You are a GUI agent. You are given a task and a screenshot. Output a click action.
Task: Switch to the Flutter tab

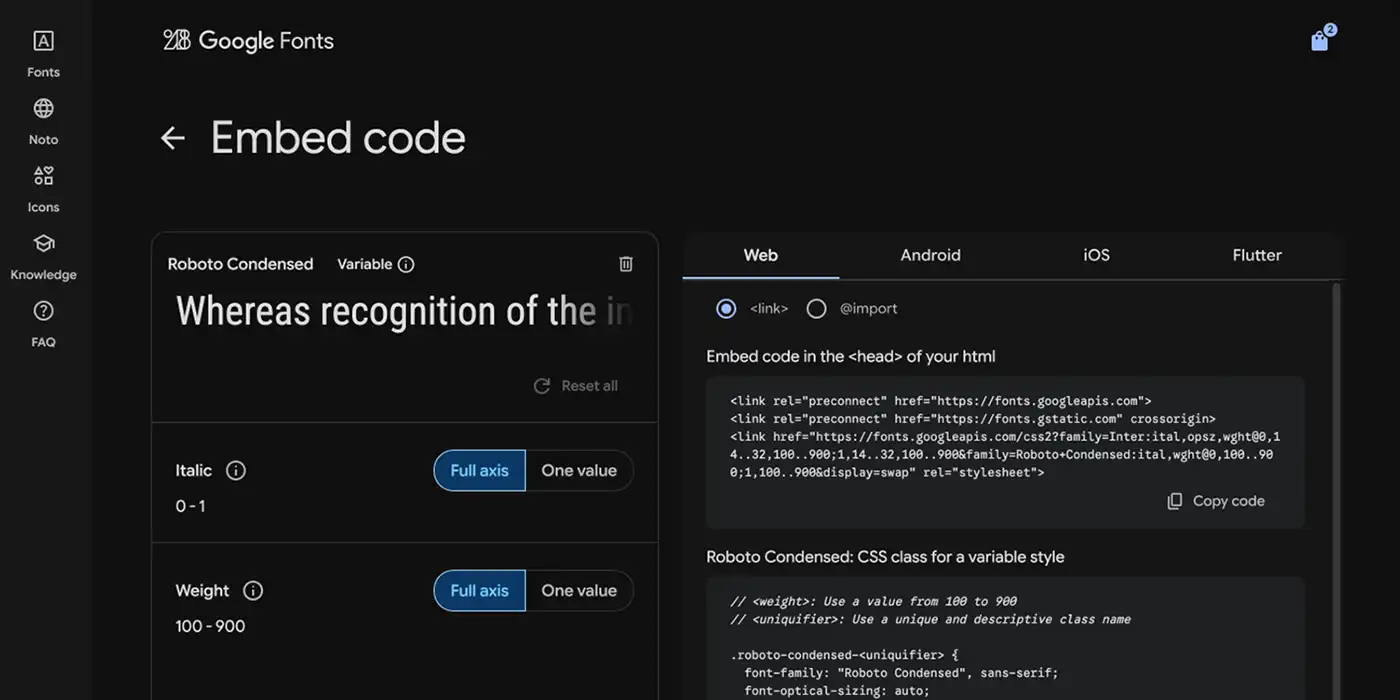coord(1256,255)
